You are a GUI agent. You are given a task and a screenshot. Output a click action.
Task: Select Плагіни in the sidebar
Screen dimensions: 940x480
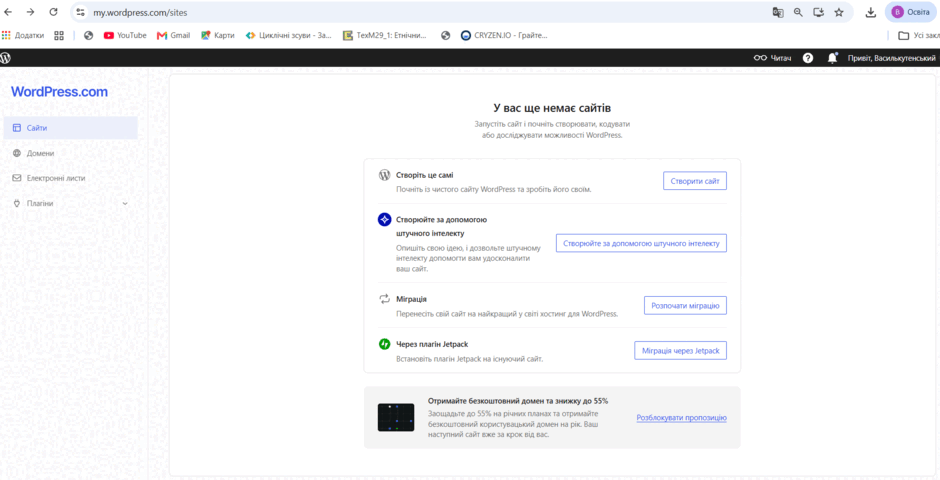coord(71,203)
